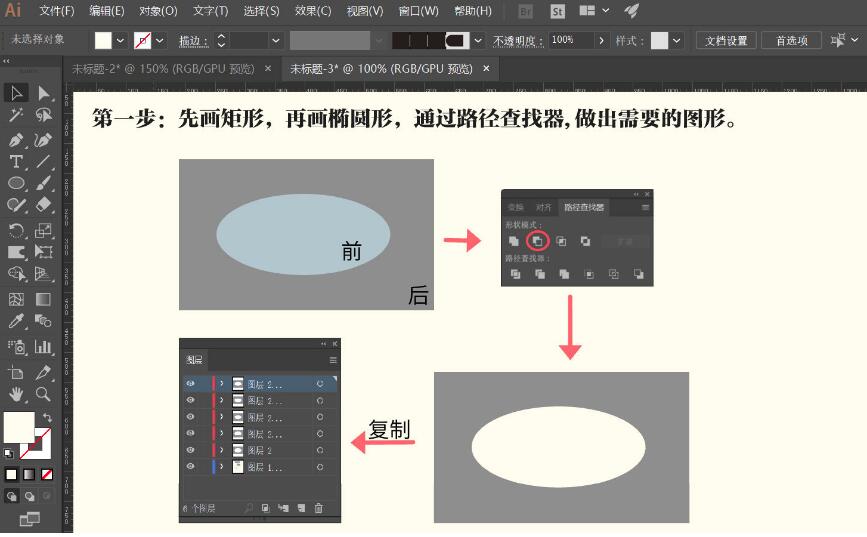Viewport: 867px width, 537px height.
Task: Expand the 不透明度 opacity arrow
Action: coord(601,41)
